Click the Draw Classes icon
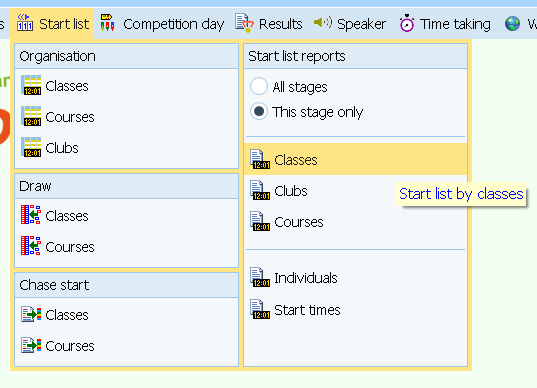This screenshot has width=537, height=388. [31, 215]
